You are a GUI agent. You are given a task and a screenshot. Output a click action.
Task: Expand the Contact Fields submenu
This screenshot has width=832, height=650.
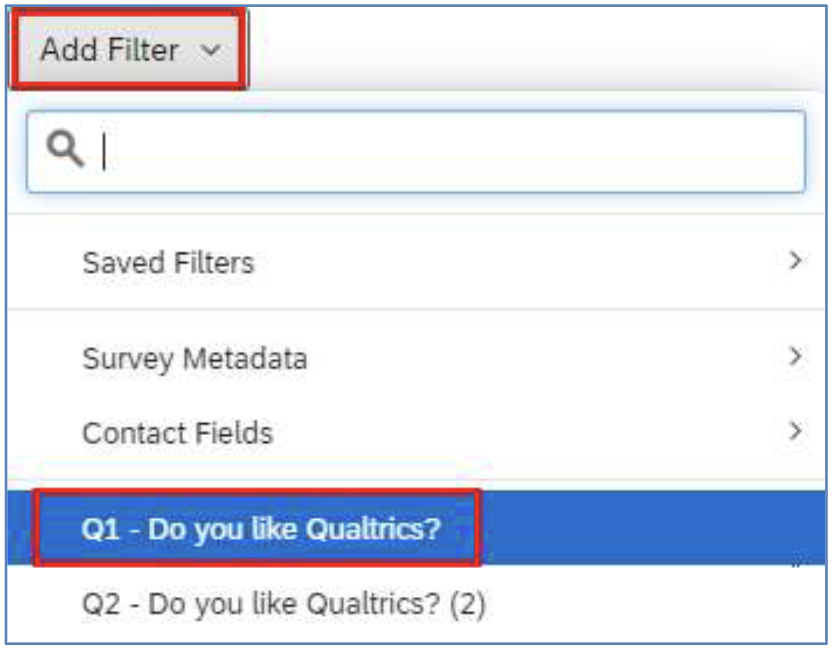click(416, 432)
